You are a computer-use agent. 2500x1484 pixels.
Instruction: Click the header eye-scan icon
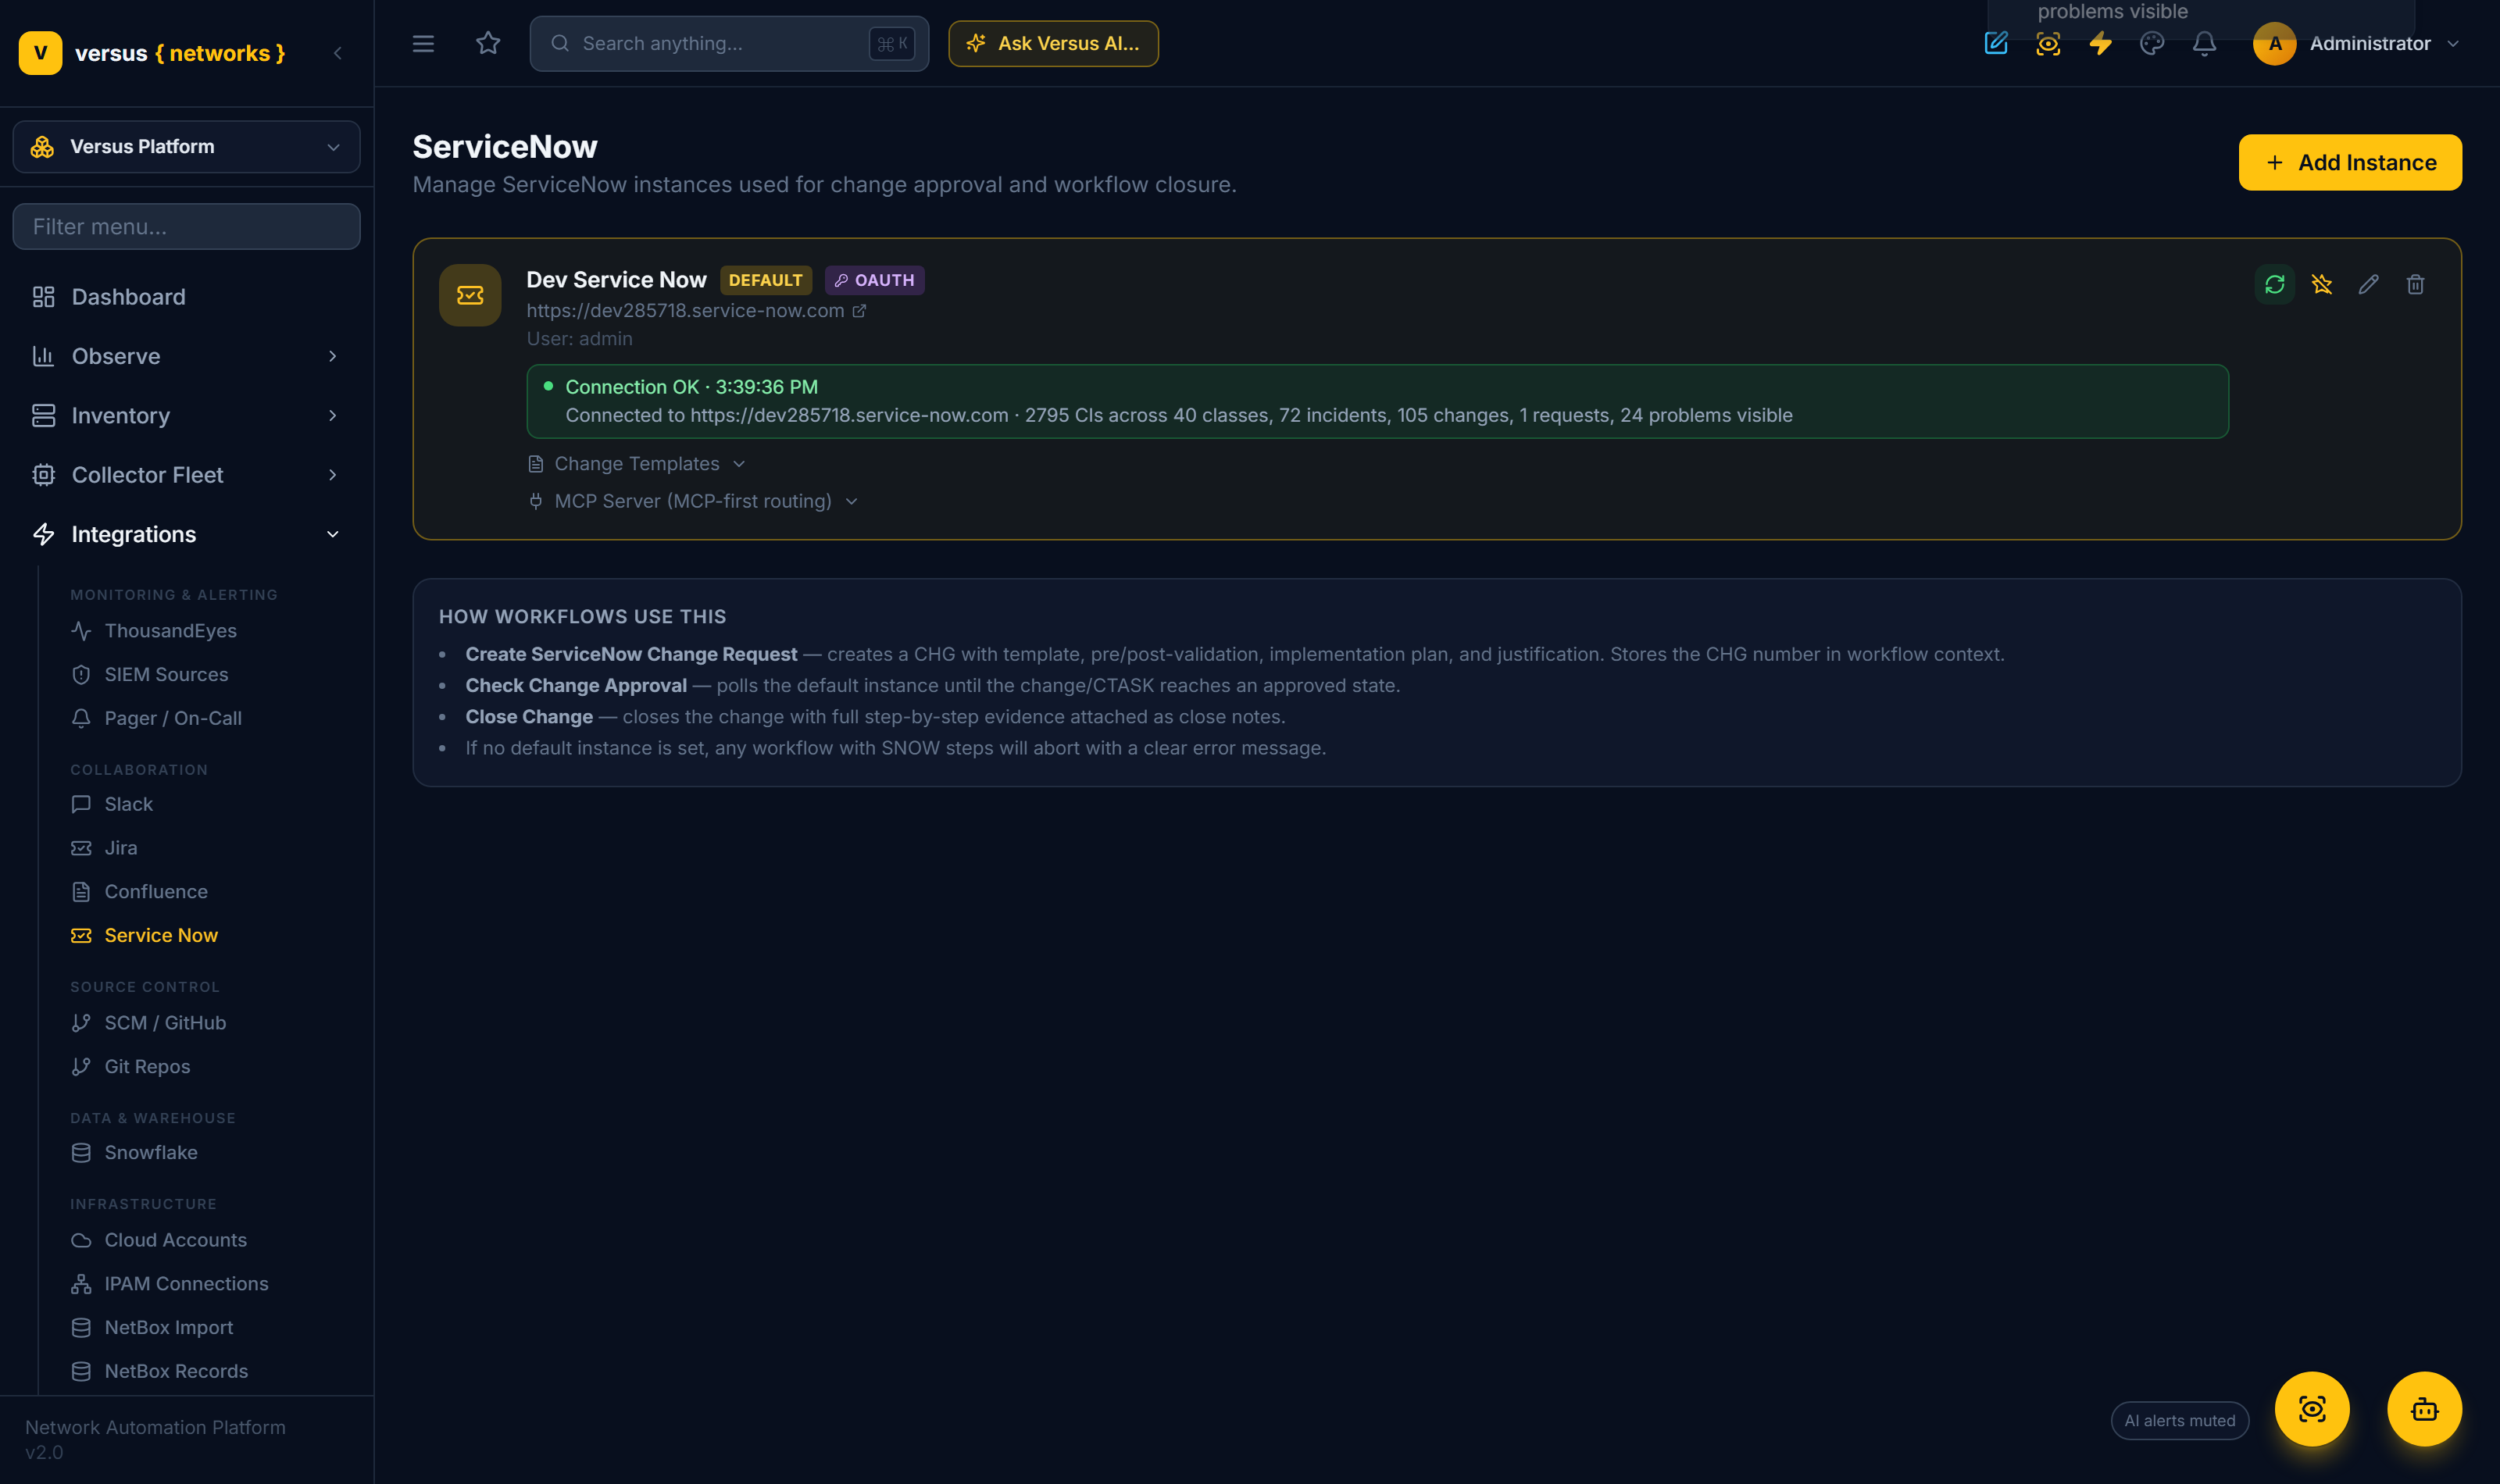(x=2048, y=43)
